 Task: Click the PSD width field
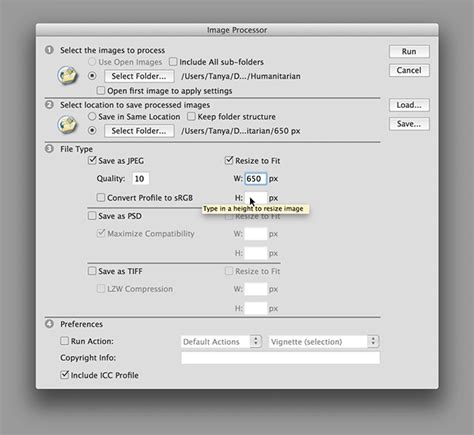pos(256,234)
